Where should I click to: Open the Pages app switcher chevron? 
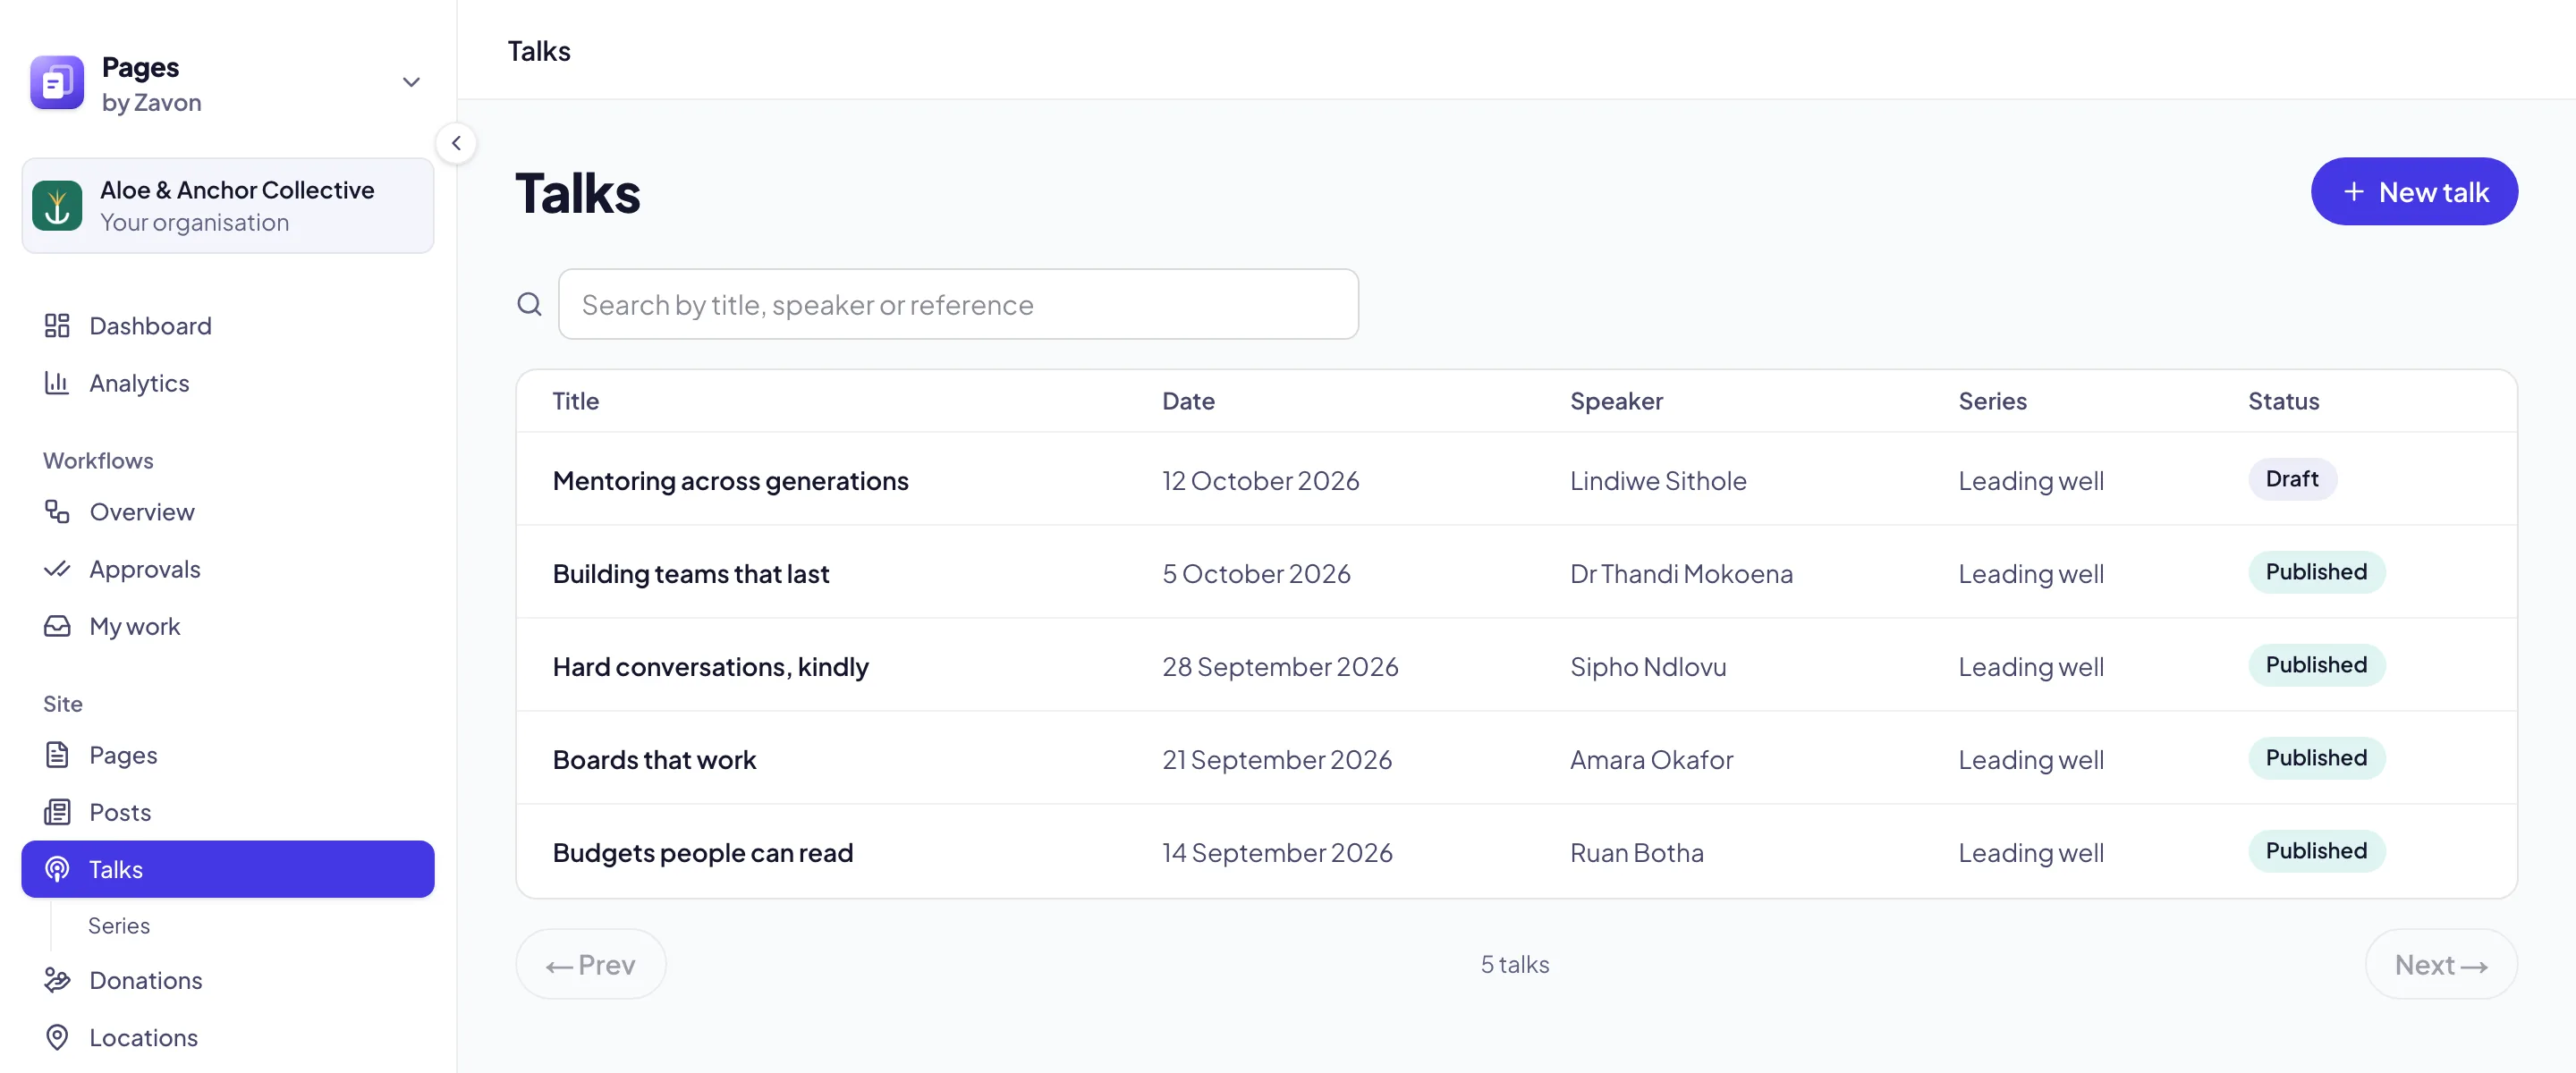pyautogui.click(x=411, y=83)
